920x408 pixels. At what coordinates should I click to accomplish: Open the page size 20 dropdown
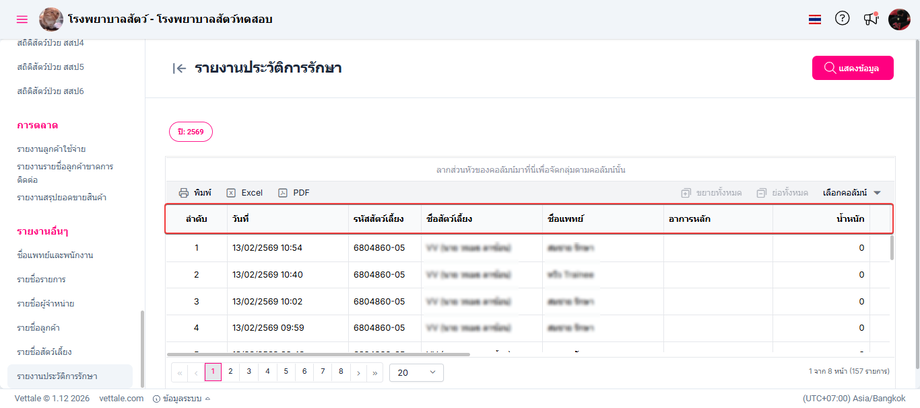click(x=416, y=372)
